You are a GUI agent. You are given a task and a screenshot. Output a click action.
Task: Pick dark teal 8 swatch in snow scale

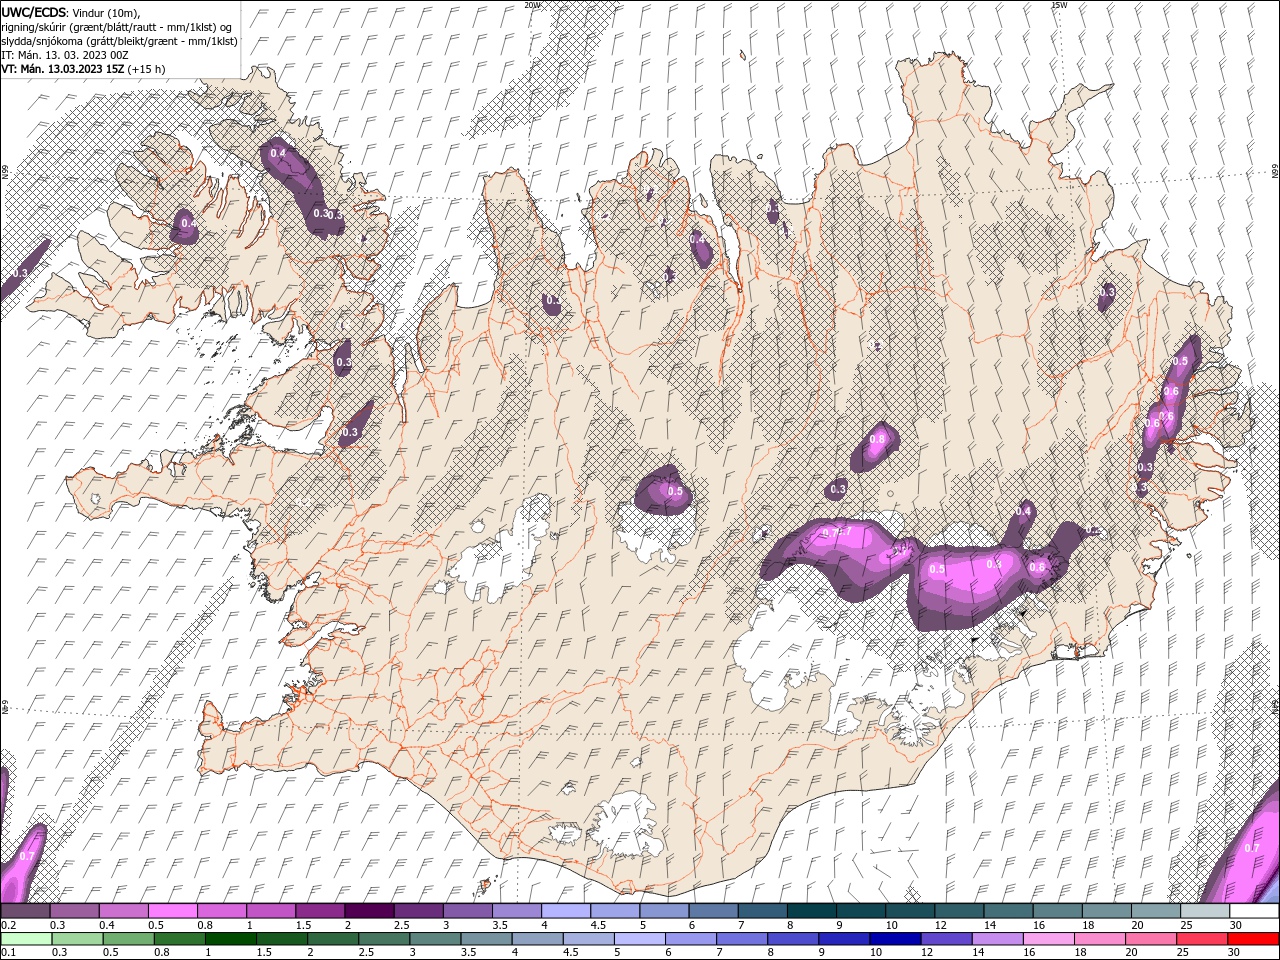[x=811, y=911]
